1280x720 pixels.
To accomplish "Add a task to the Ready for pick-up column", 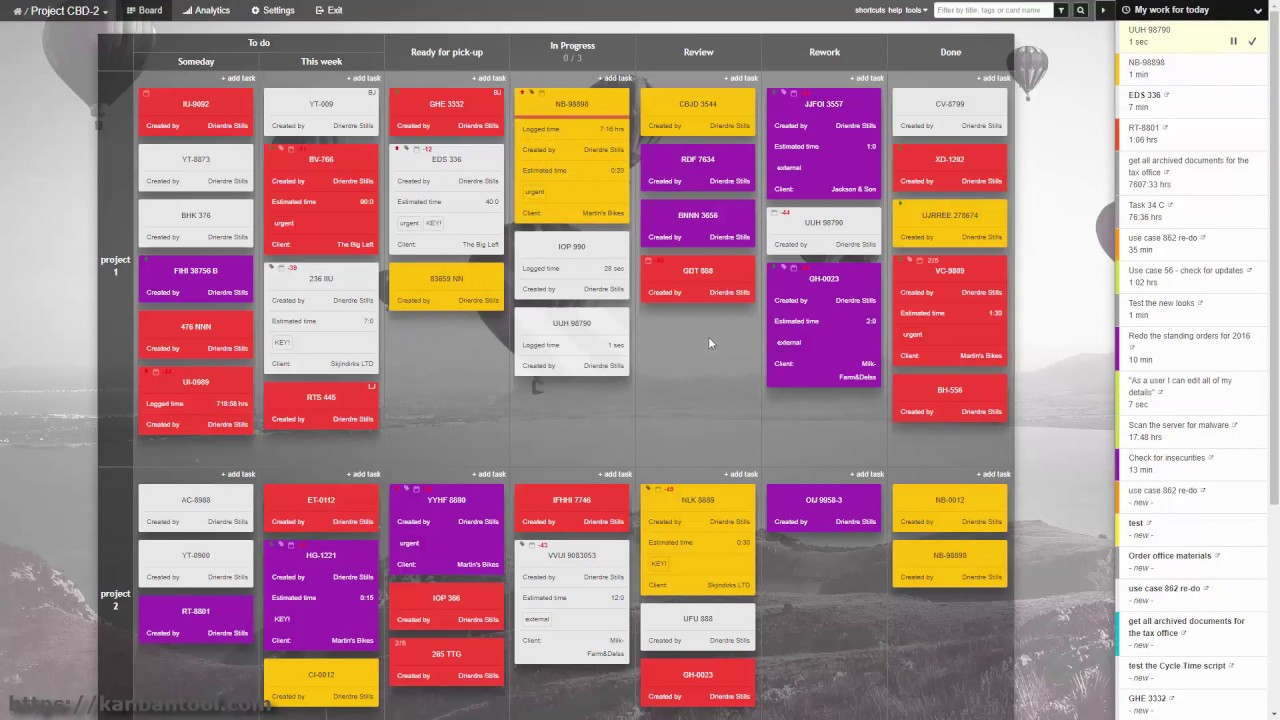I will [x=488, y=77].
